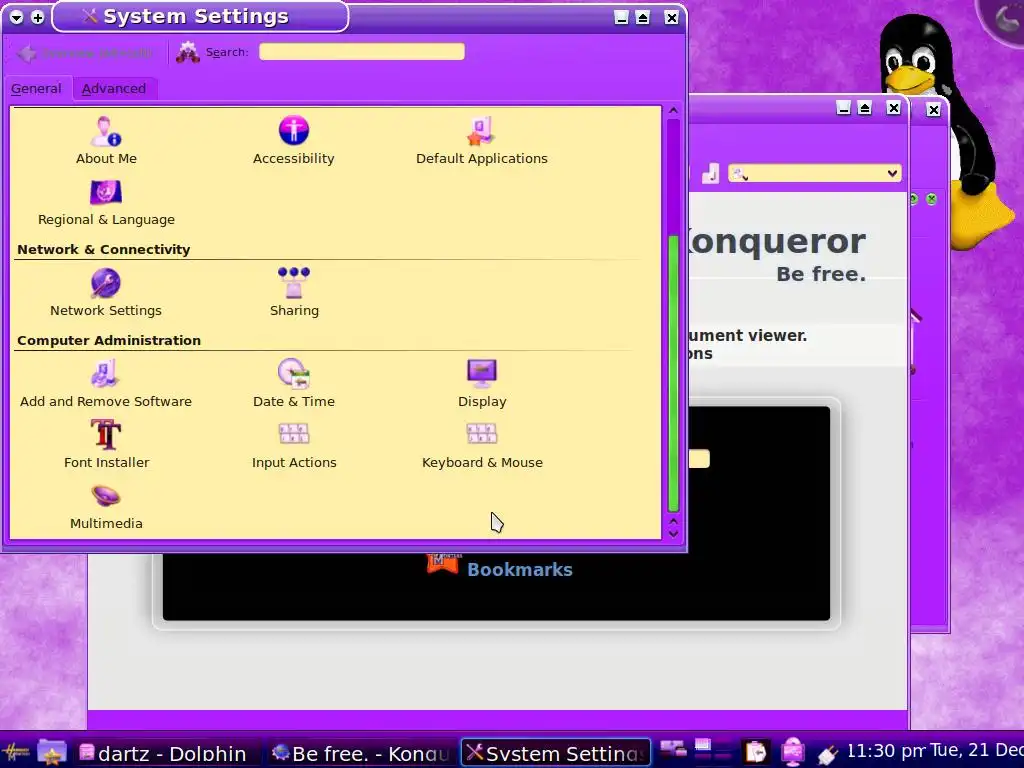
Task: Click the Konqueror heading text
Action: click(x=776, y=241)
